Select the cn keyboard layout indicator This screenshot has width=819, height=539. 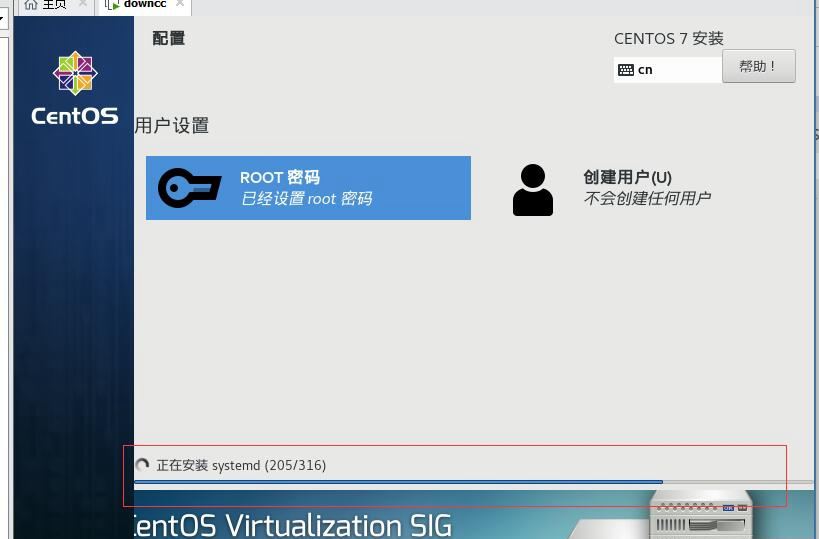668,69
